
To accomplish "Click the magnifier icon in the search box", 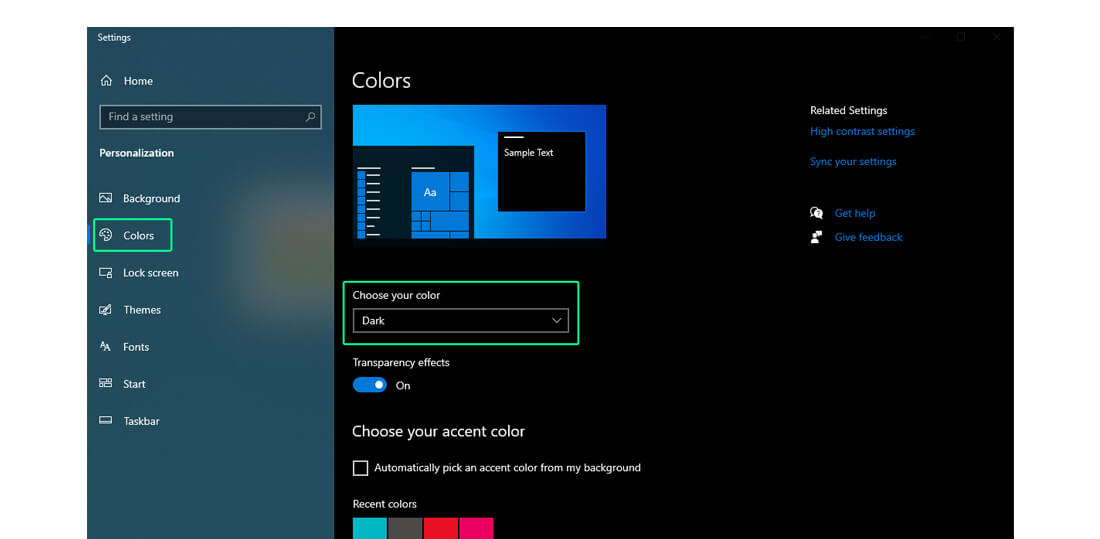I will tap(310, 117).
